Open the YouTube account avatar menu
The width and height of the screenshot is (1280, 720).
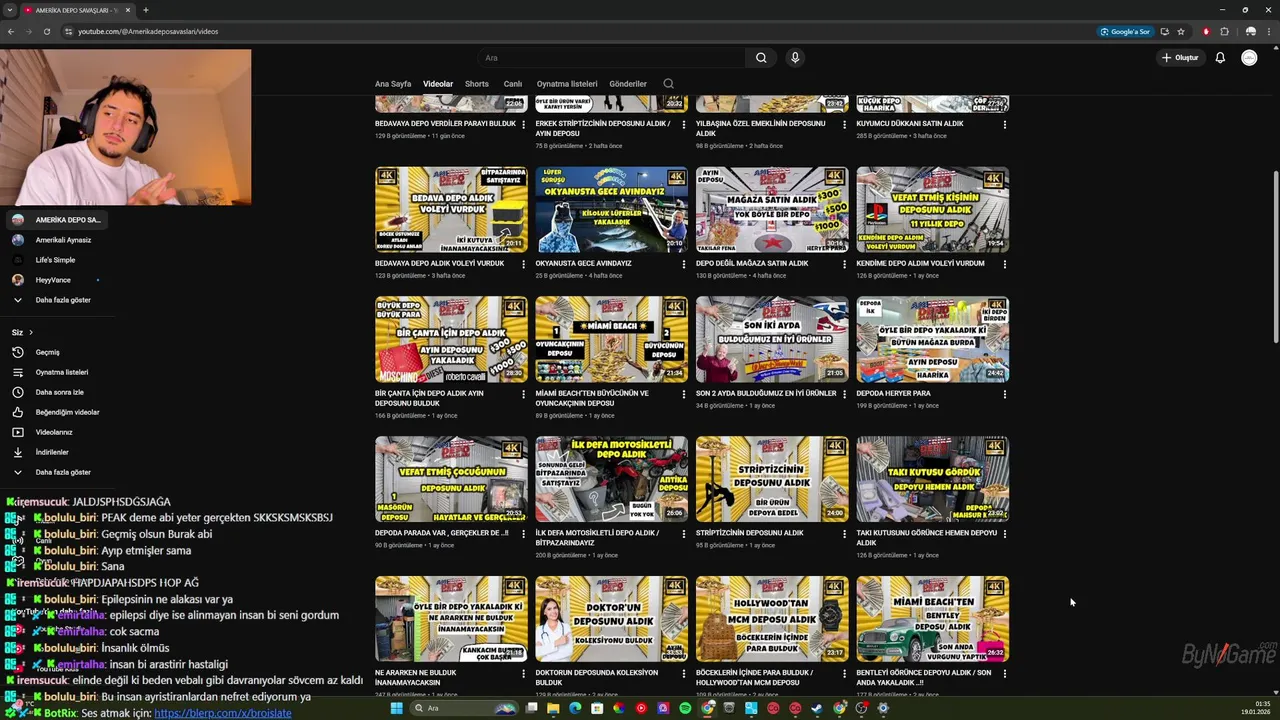tap(1249, 58)
